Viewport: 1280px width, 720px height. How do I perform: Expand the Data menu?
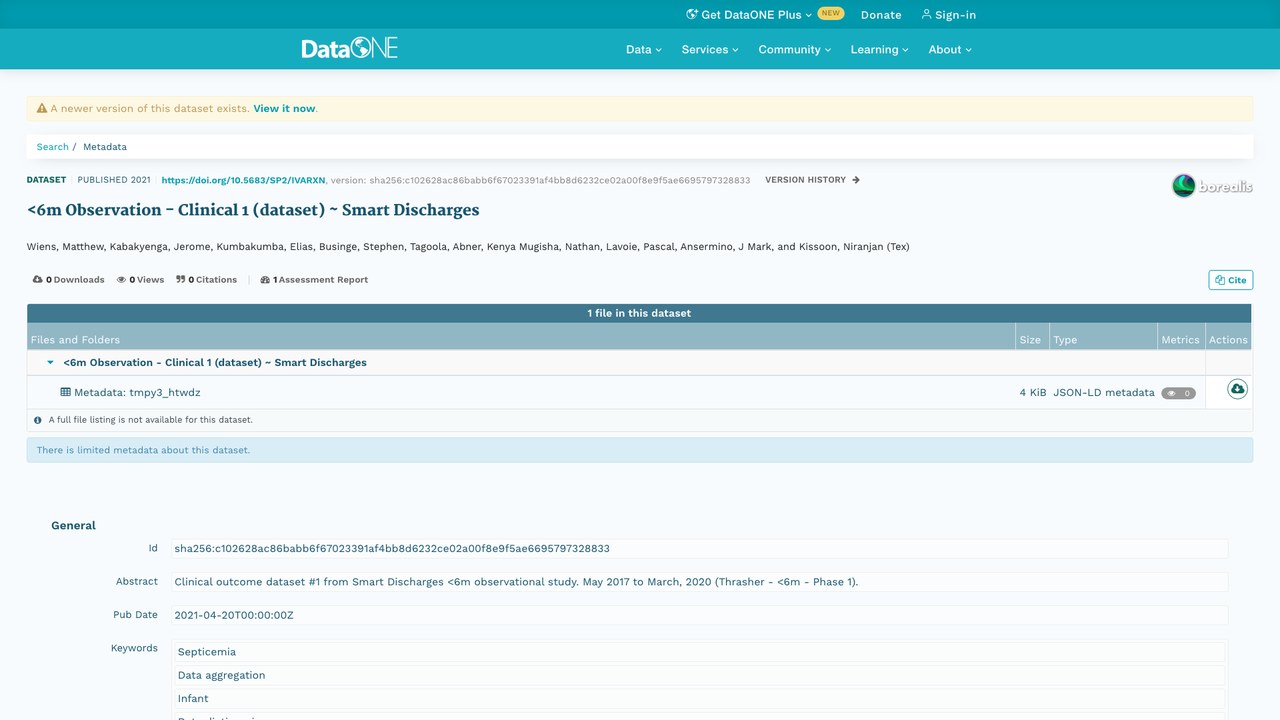[644, 49]
